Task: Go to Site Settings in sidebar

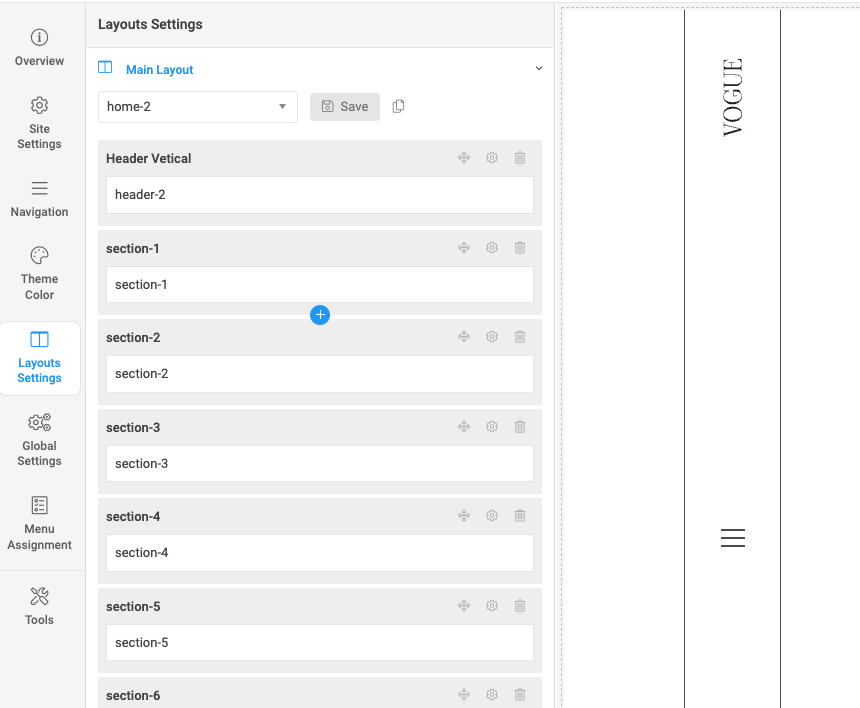Action: [40, 123]
